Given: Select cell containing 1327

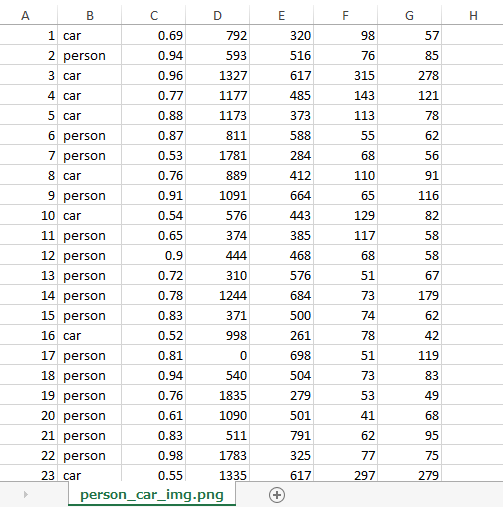Looking at the screenshot, I should pyautogui.click(x=218, y=75).
